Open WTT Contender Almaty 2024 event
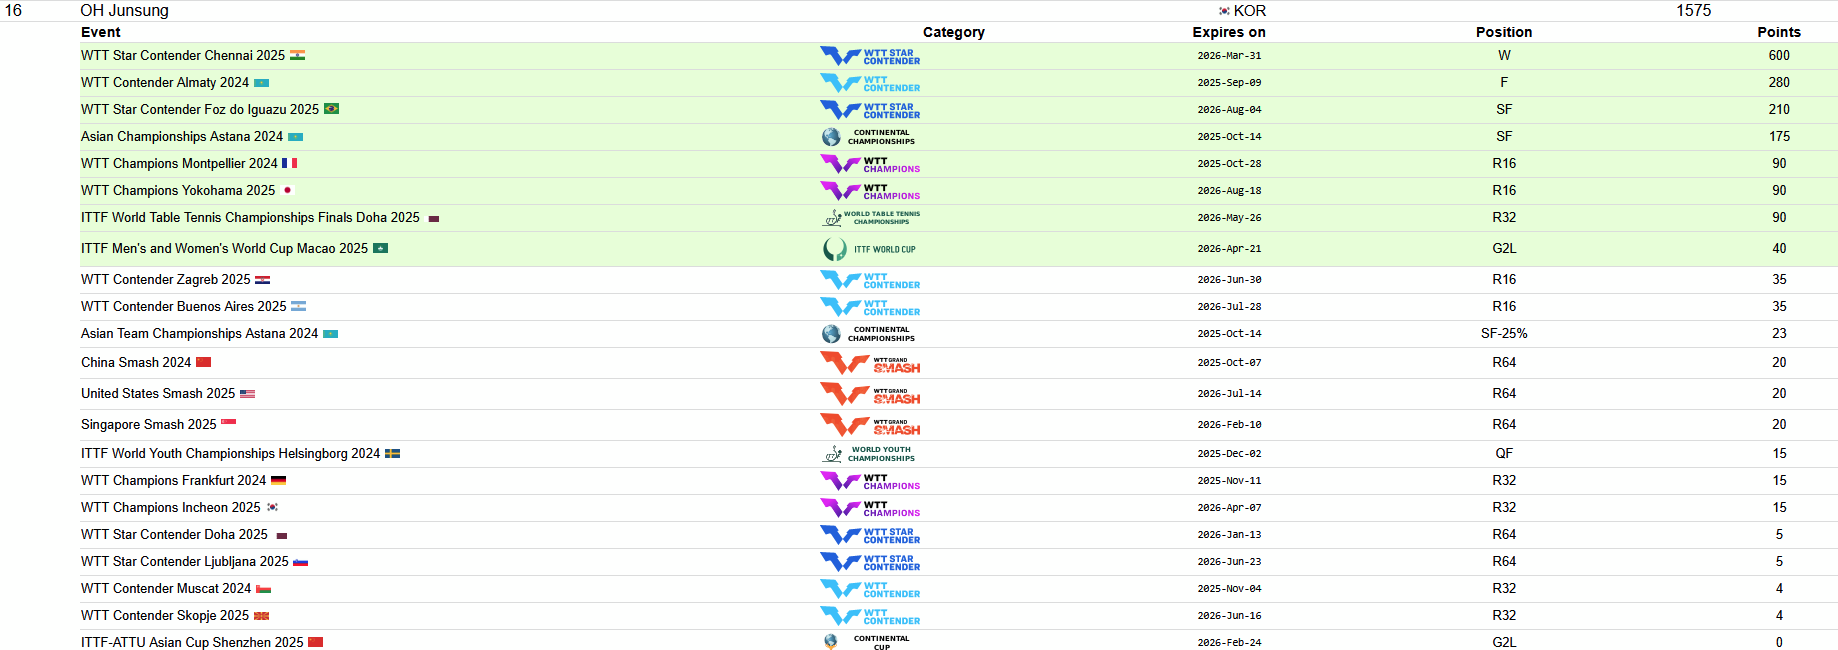The image size is (1838, 650). [165, 82]
